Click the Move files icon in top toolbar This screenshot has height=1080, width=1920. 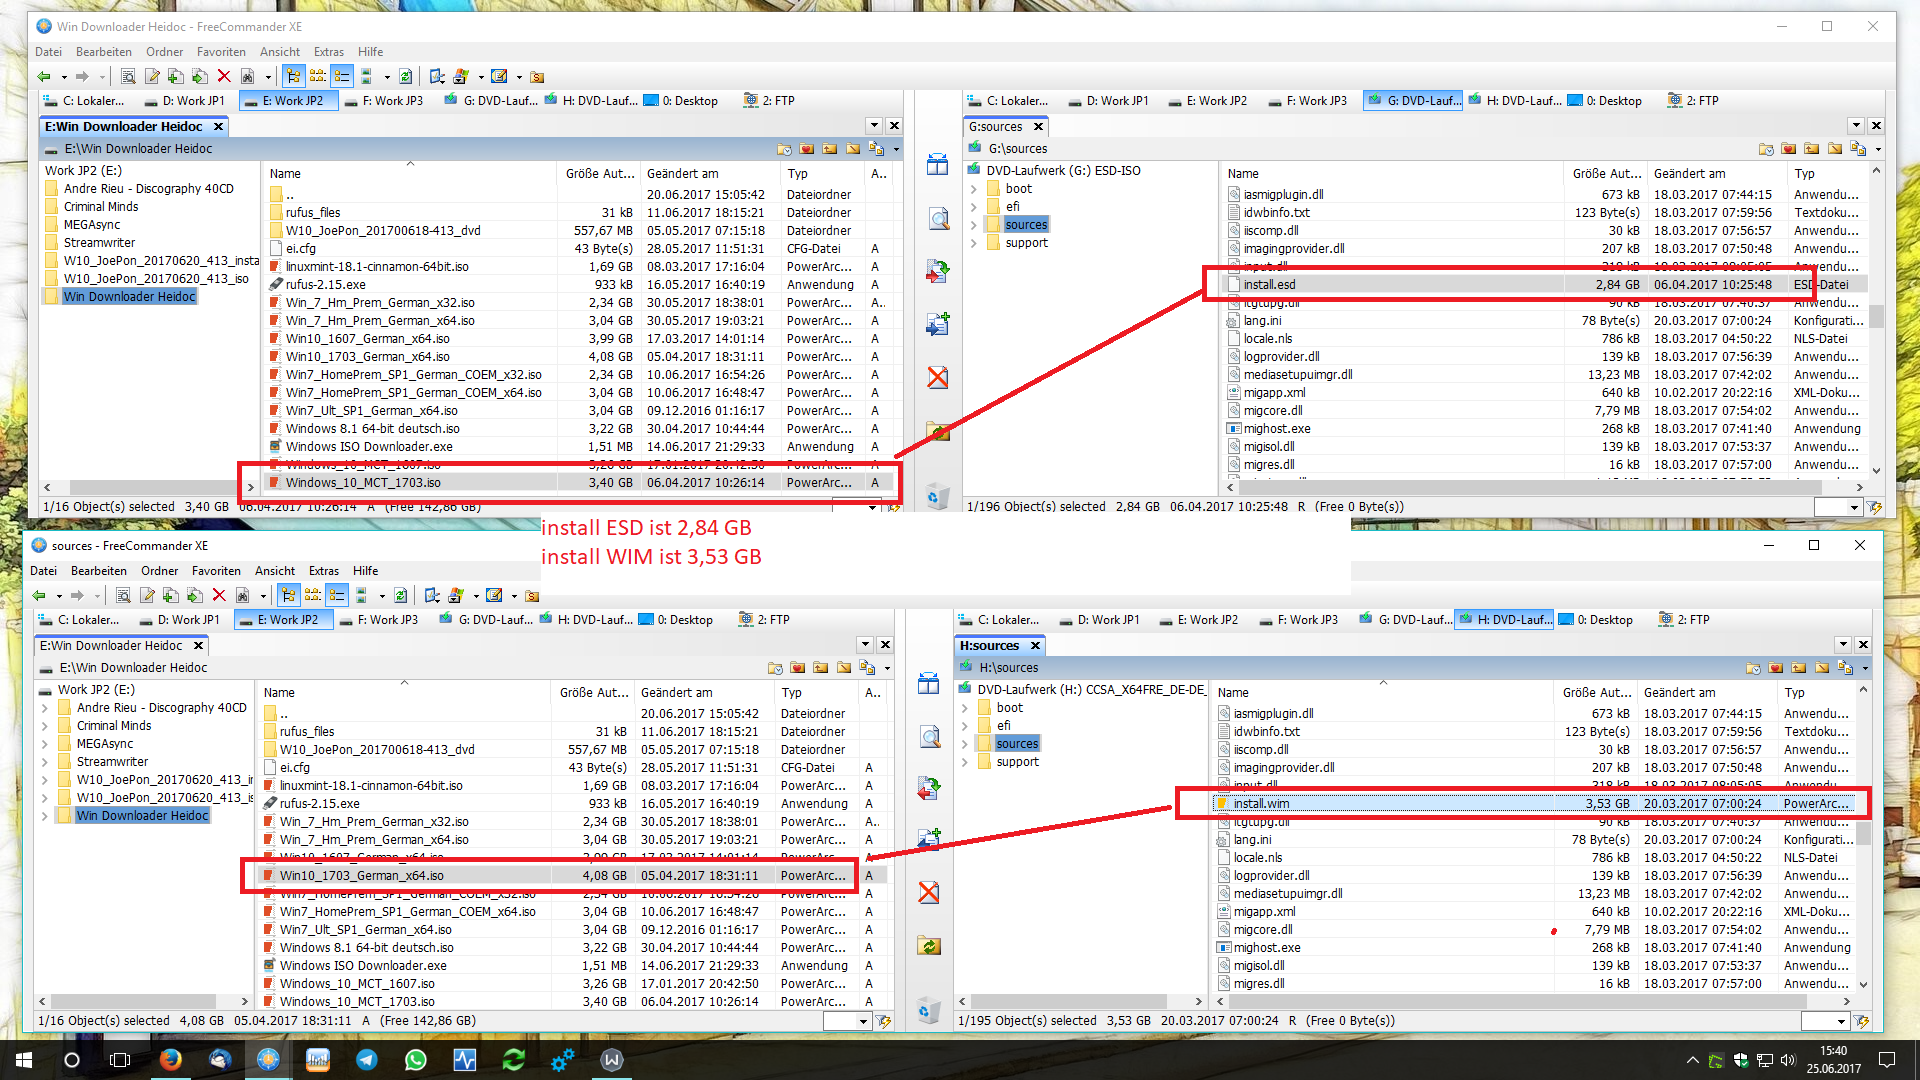pos(200,77)
